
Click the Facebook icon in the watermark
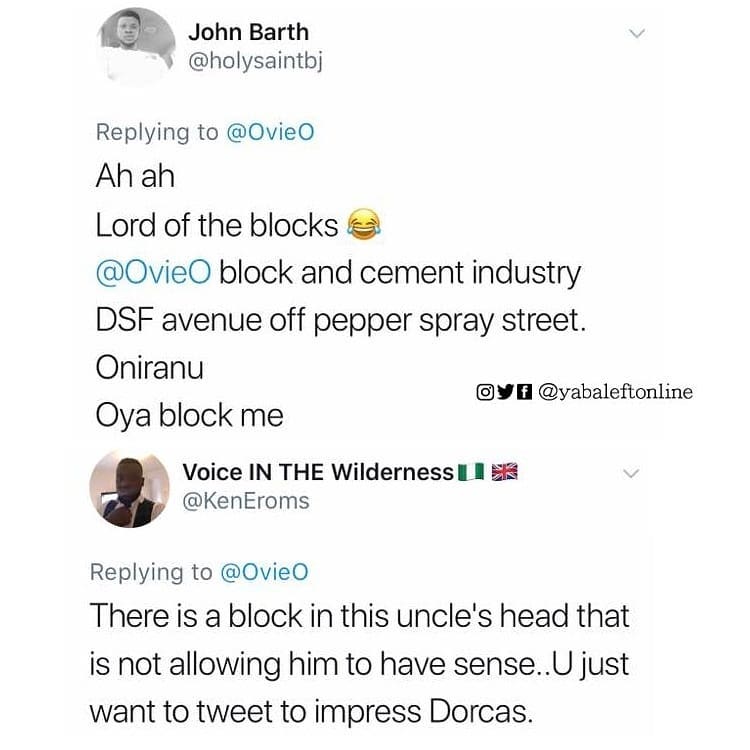522,393
